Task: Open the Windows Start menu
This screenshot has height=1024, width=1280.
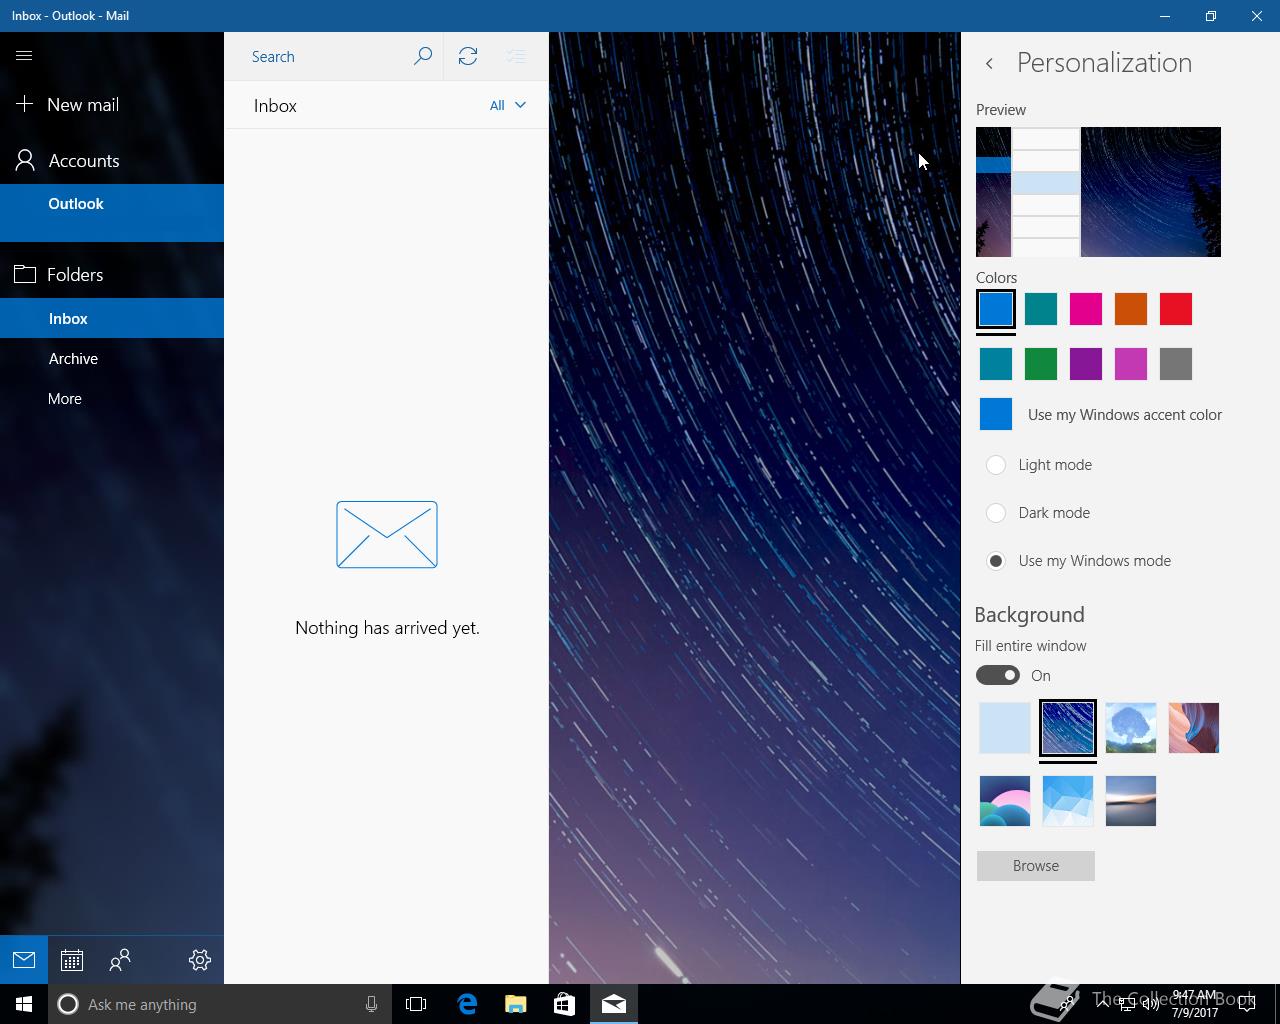Action: [x=24, y=1004]
